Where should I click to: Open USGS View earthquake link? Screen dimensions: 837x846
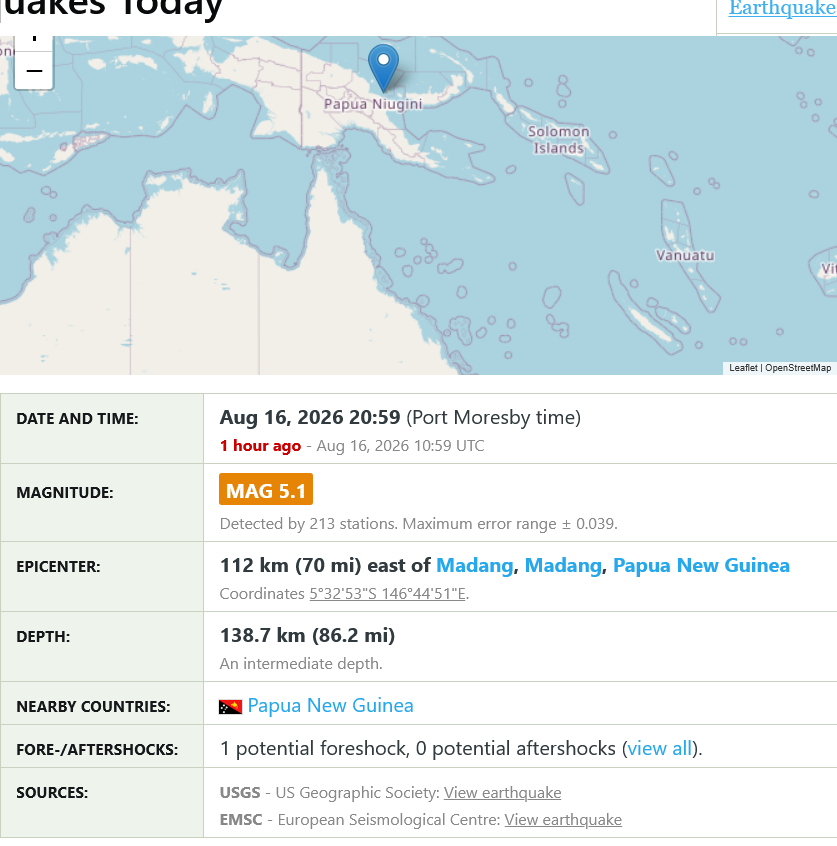click(x=502, y=793)
